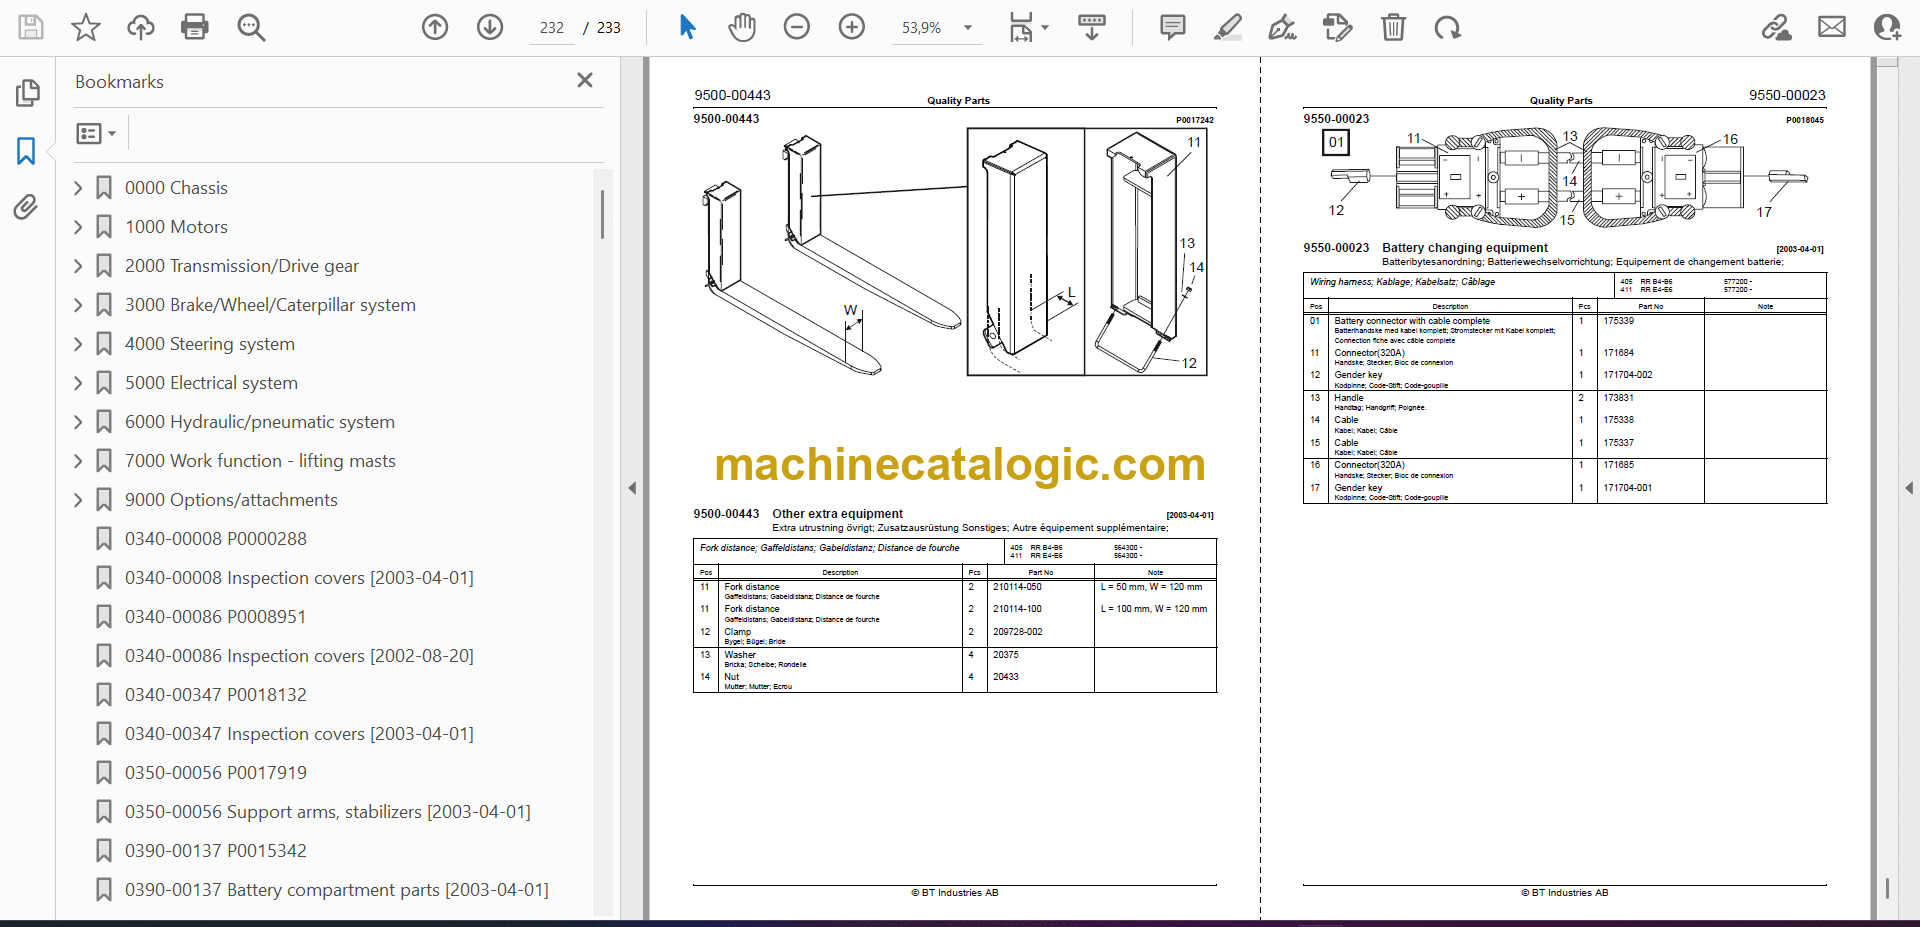This screenshot has width=1920, height=927.
Task: Click the page number input field
Action: coord(552,28)
